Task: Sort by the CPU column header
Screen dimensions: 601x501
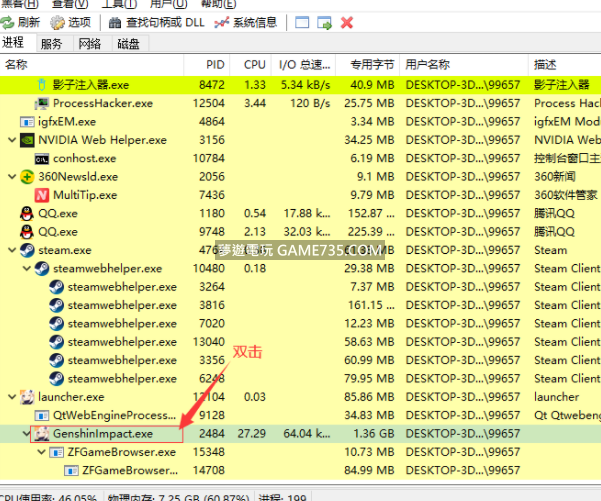Action: pos(255,65)
